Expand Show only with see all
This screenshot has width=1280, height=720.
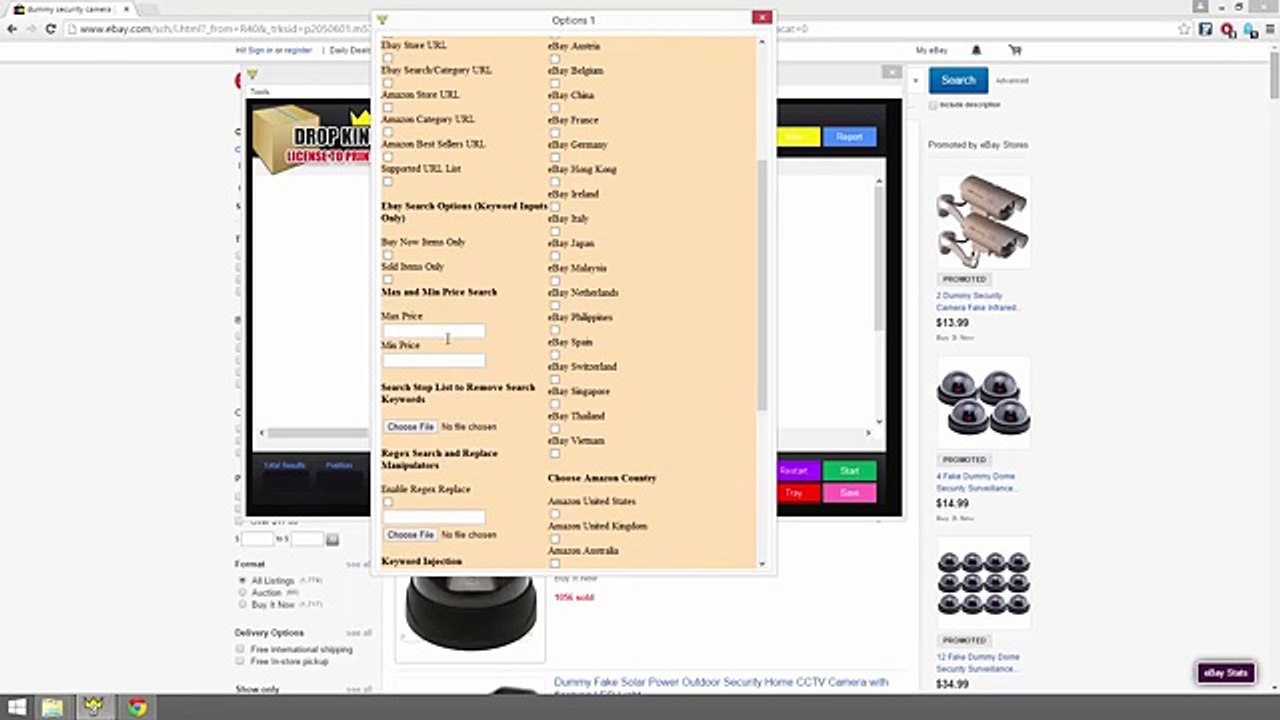[x=358, y=690]
